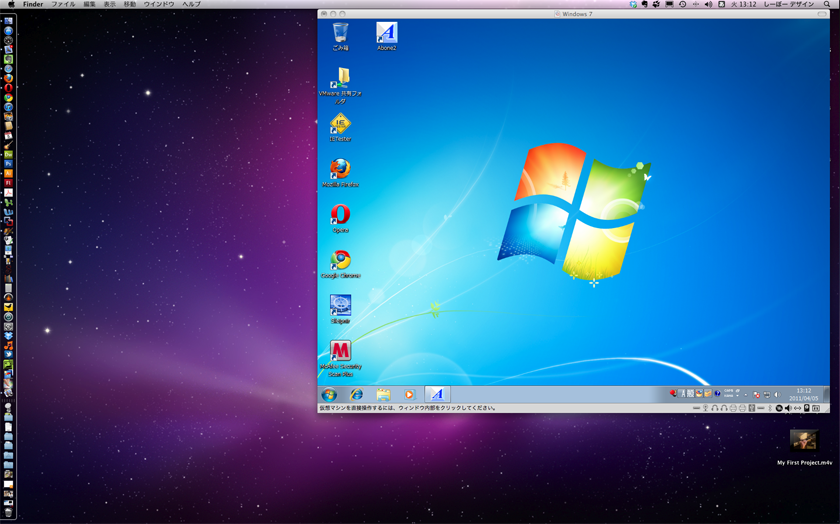The height and width of the screenshot is (524, 840).
Task: Select the Abone2 running app in the taskbar
Action: [437, 394]
